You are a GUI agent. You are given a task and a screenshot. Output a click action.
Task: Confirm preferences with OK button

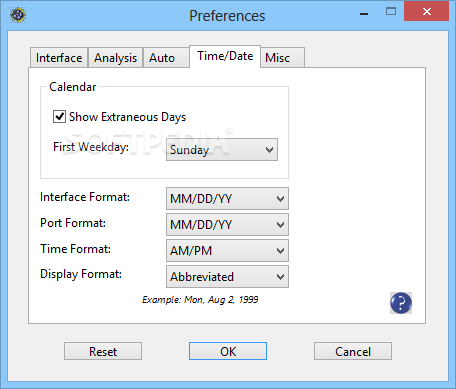pyautogui.click(x=228, y=351)
